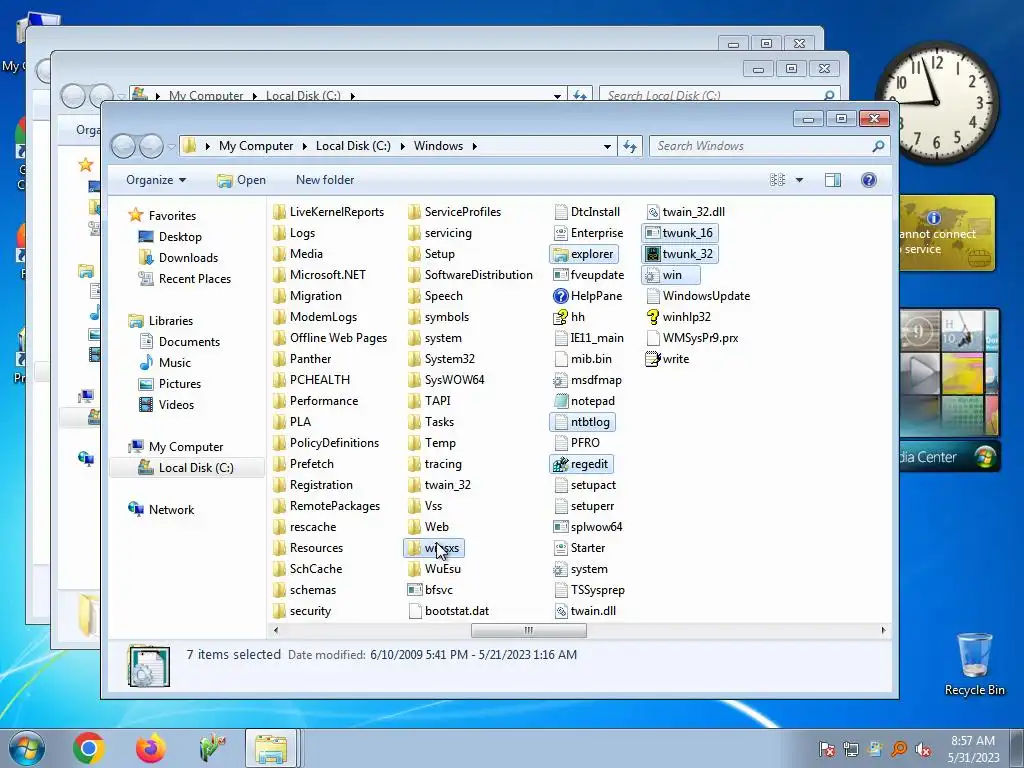Click the search magnifier in Search Windows

pos(878,146)
